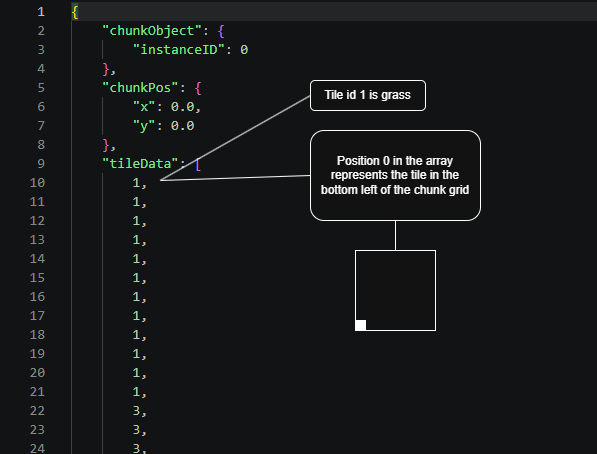
Task: Click the tile value 3 on line 23
Action: pos(136,430)
